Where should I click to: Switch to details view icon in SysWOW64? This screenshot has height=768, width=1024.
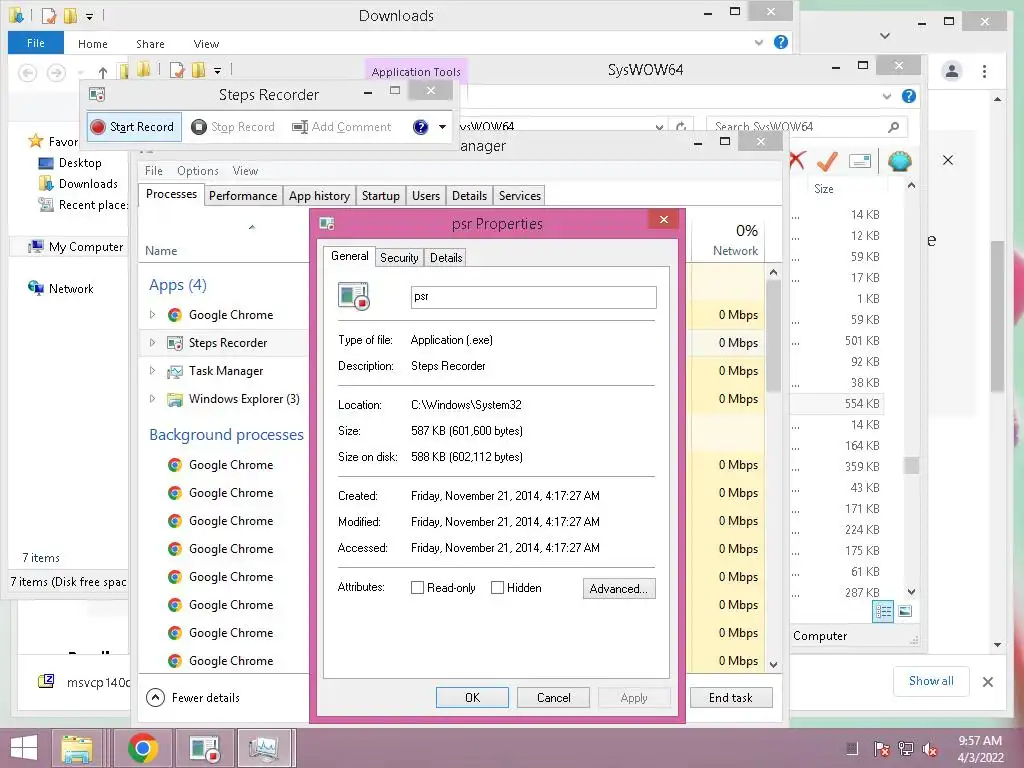pos(883,612)
